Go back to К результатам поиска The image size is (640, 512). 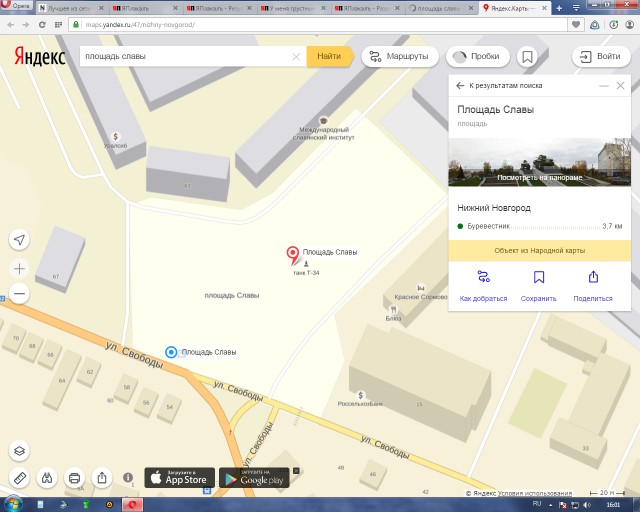click(x=499, y=85)
